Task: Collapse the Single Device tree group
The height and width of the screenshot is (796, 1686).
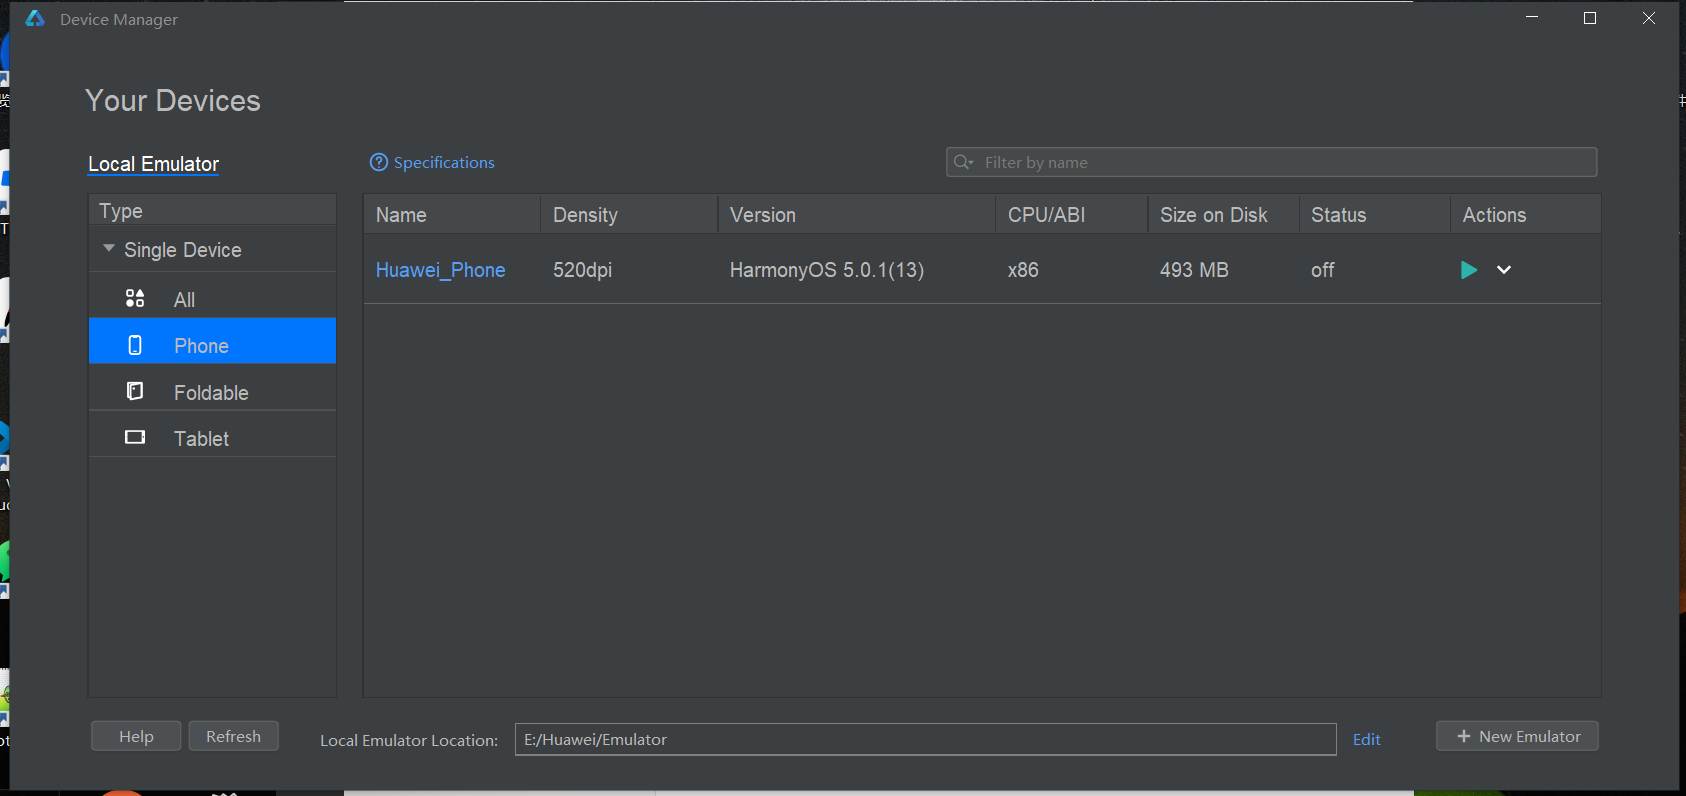Action: tap(109, 249)
